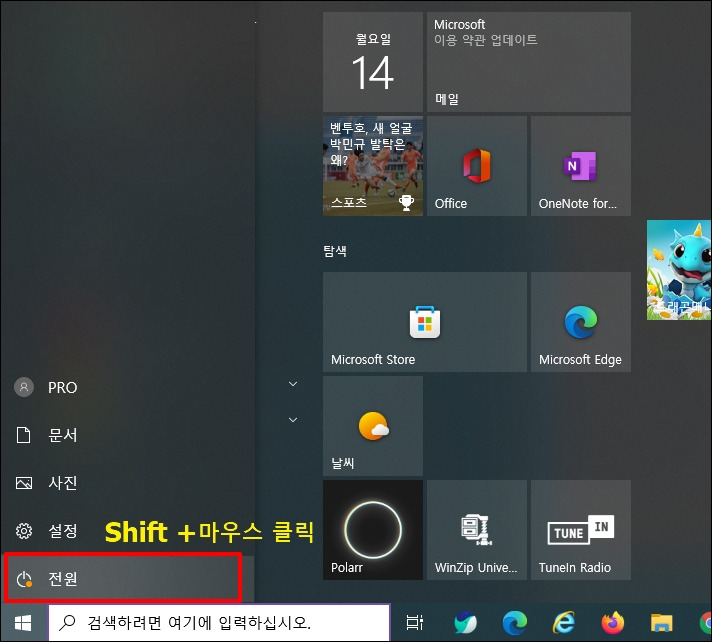
Task: Open the WinZip Universal tile
Action: point(477,530)
